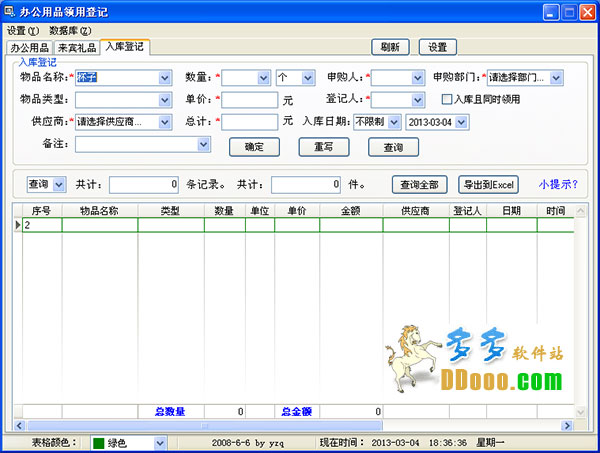This screenshot has height=453, width=600.
Task: Click the row selector arrow for row 2
Action: [18, 225]
